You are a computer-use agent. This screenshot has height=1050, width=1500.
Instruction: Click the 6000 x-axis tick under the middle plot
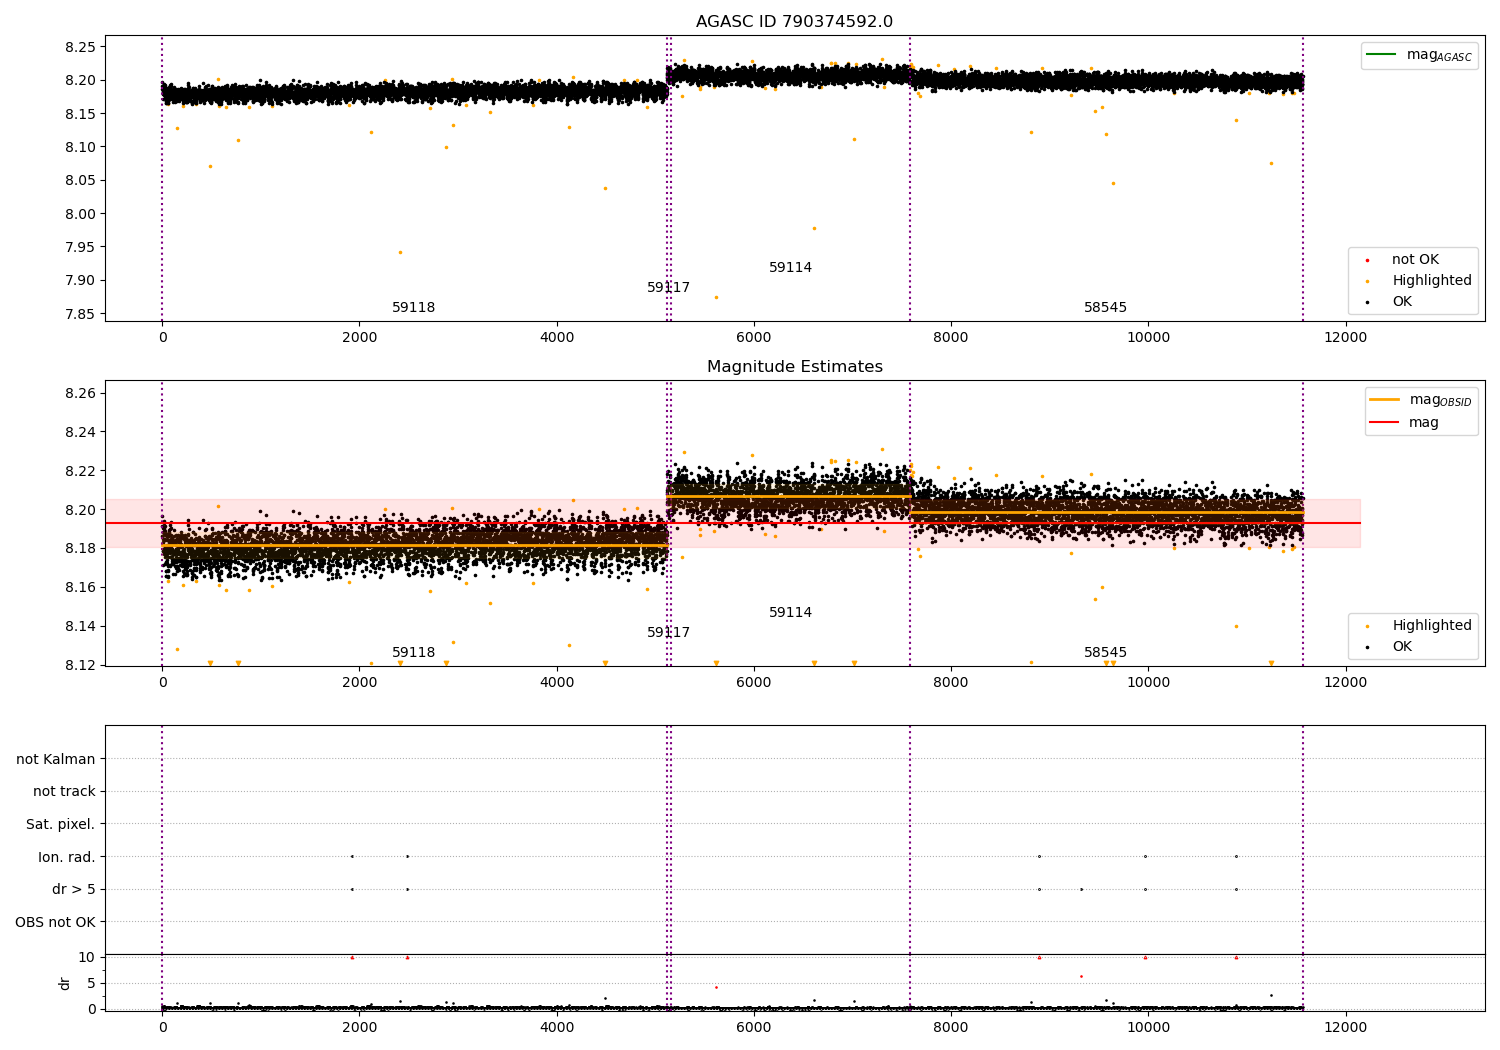tap(754, 682)
